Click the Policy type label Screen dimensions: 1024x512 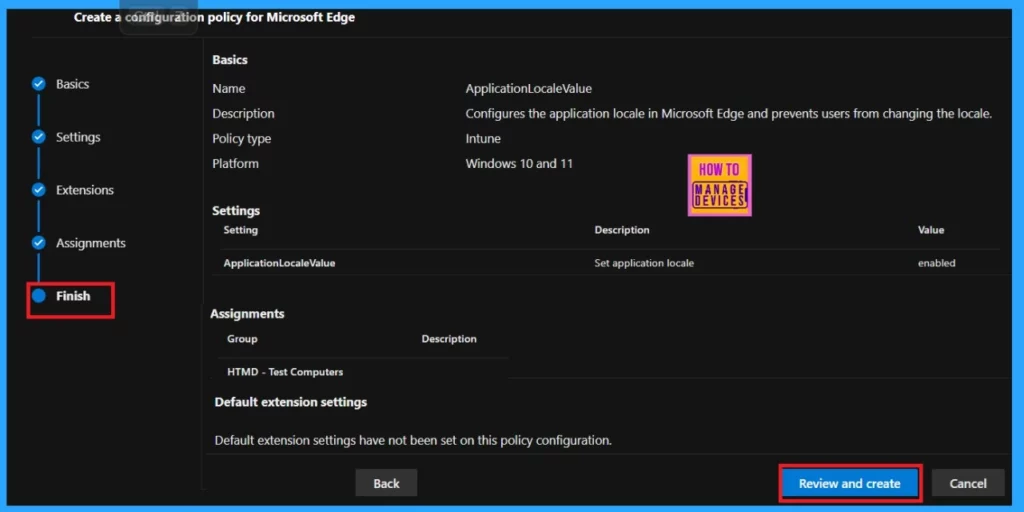tap(242, 138)
